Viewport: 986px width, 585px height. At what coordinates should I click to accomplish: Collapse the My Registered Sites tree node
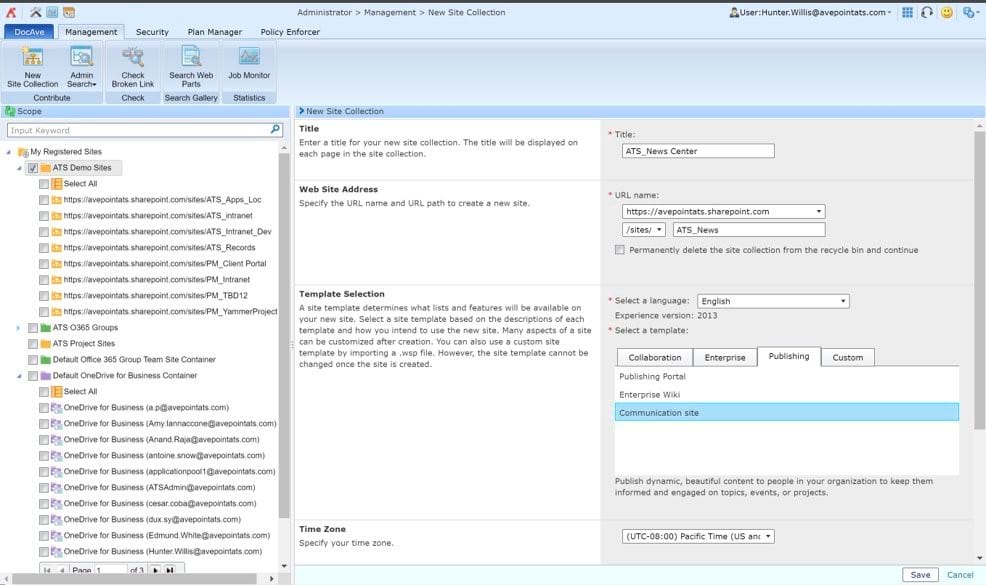click(8, 152)
